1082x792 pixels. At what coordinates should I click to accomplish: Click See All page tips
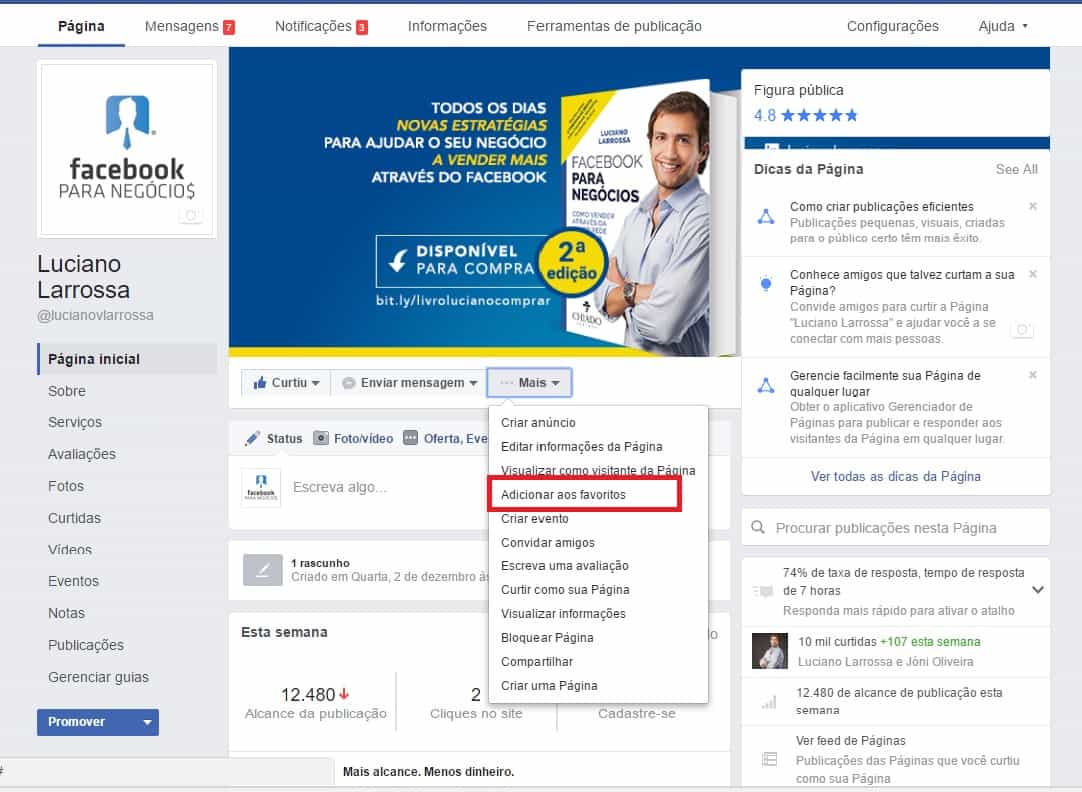[x=1016, y=170]
